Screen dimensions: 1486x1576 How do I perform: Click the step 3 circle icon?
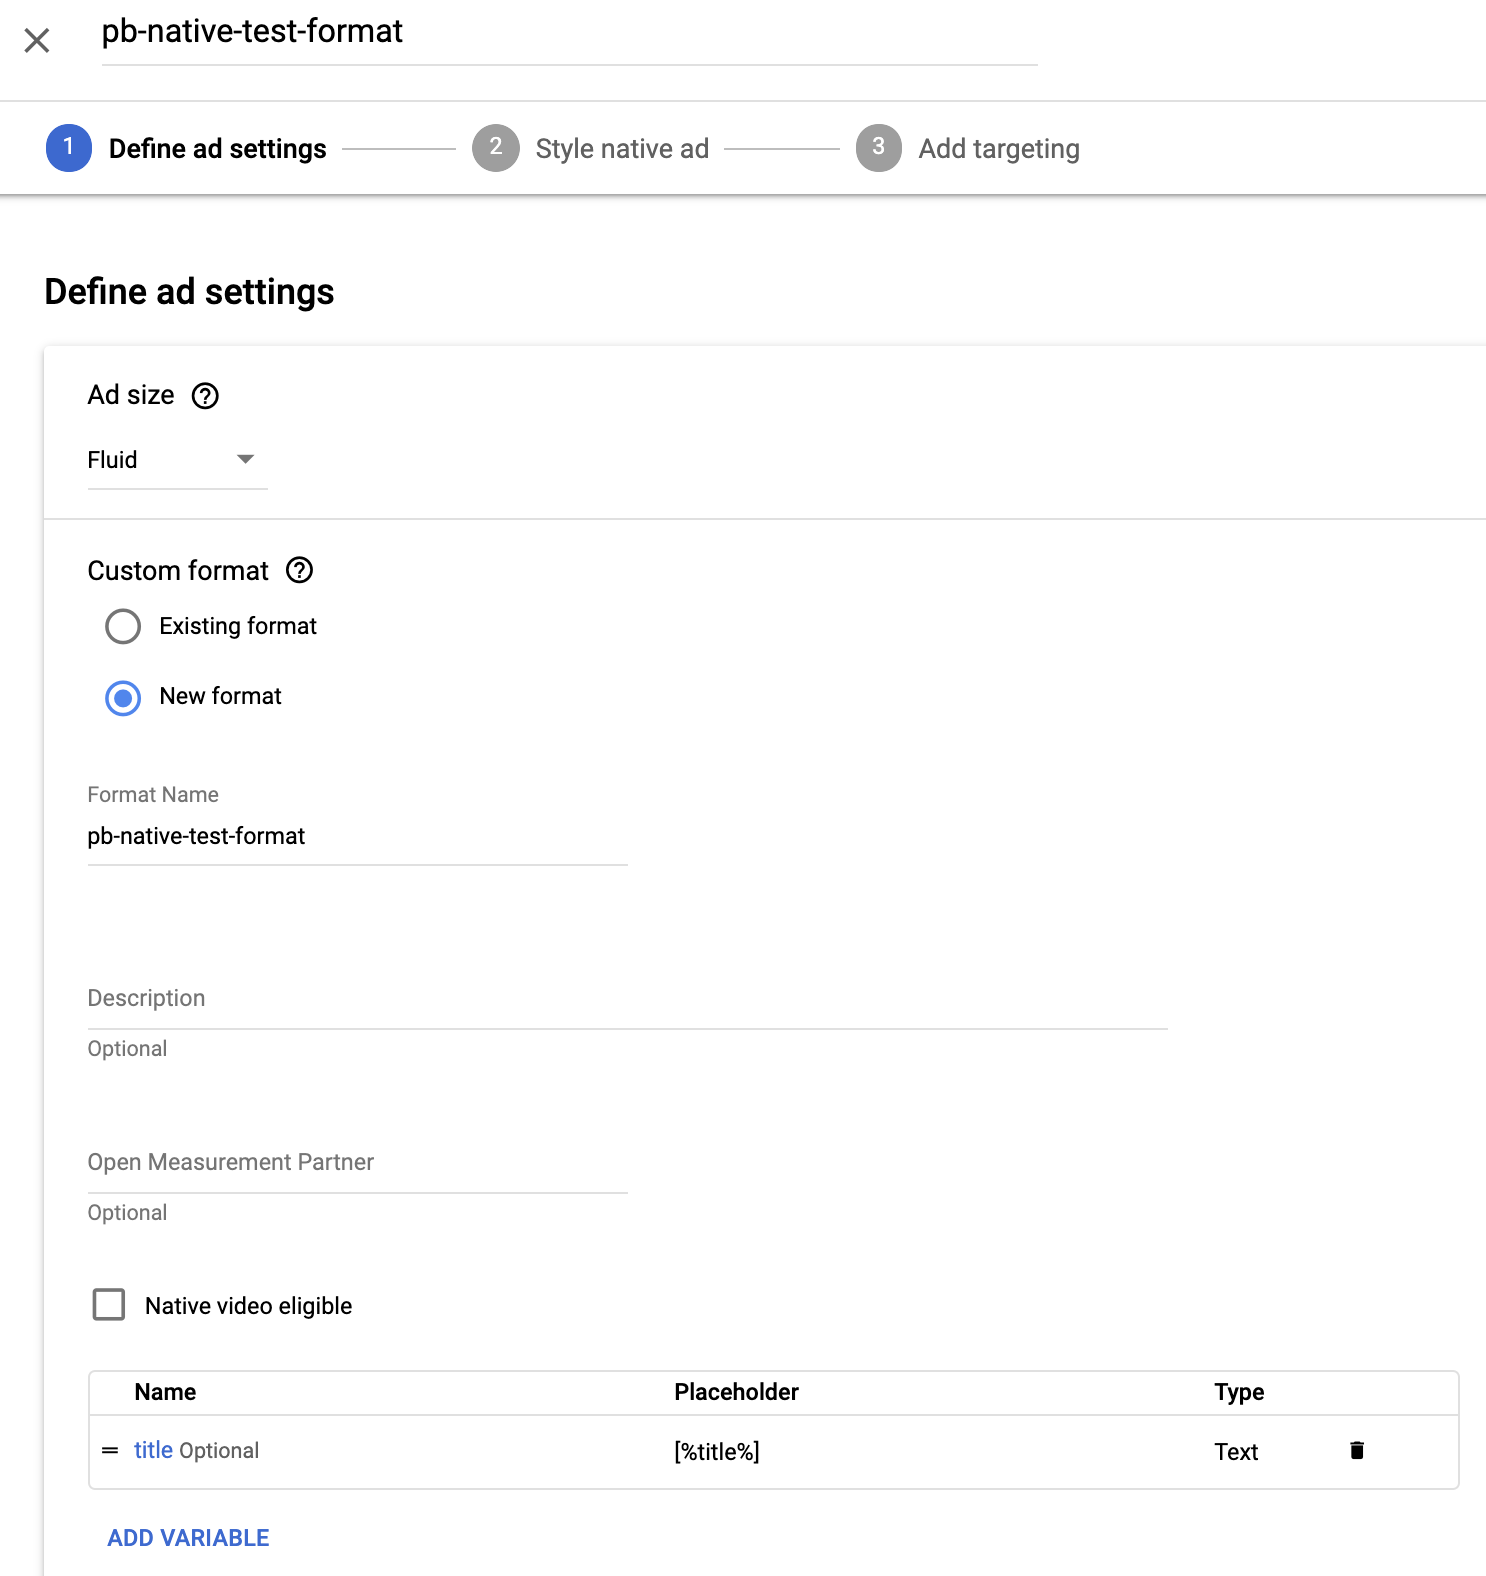point(878,148)
